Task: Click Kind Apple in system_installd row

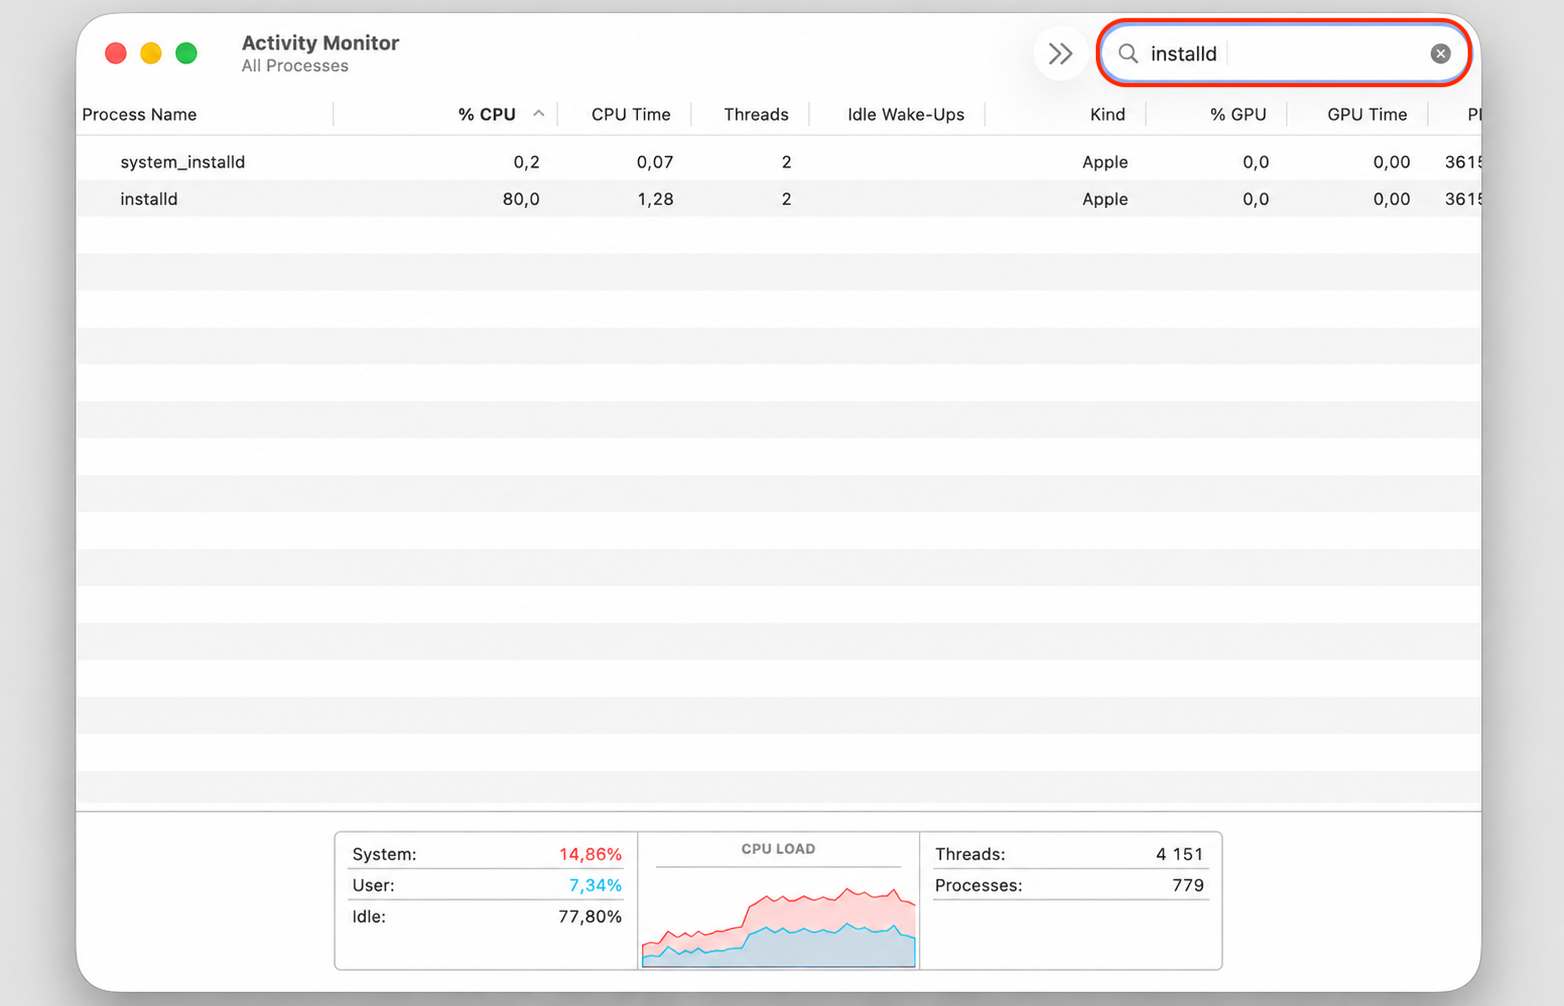Action: pos(1104,162)
